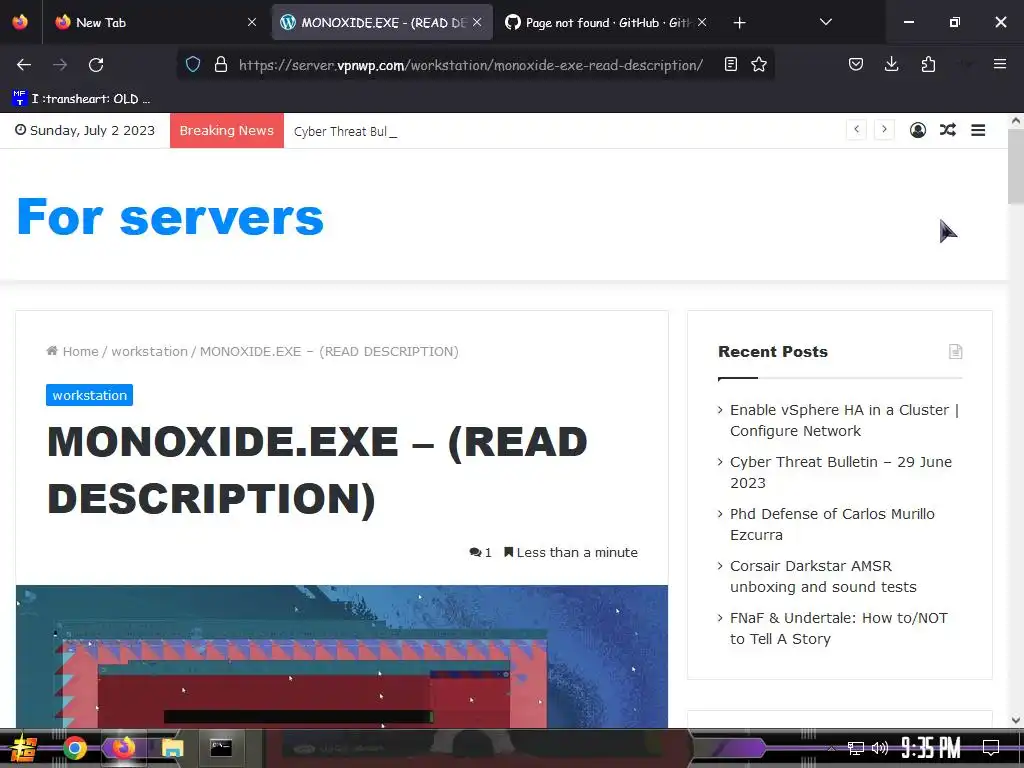This screenshot has width=1024, height=768.
Task: Click scrollbar down arrow
Action: click(x=1016, y=720)
